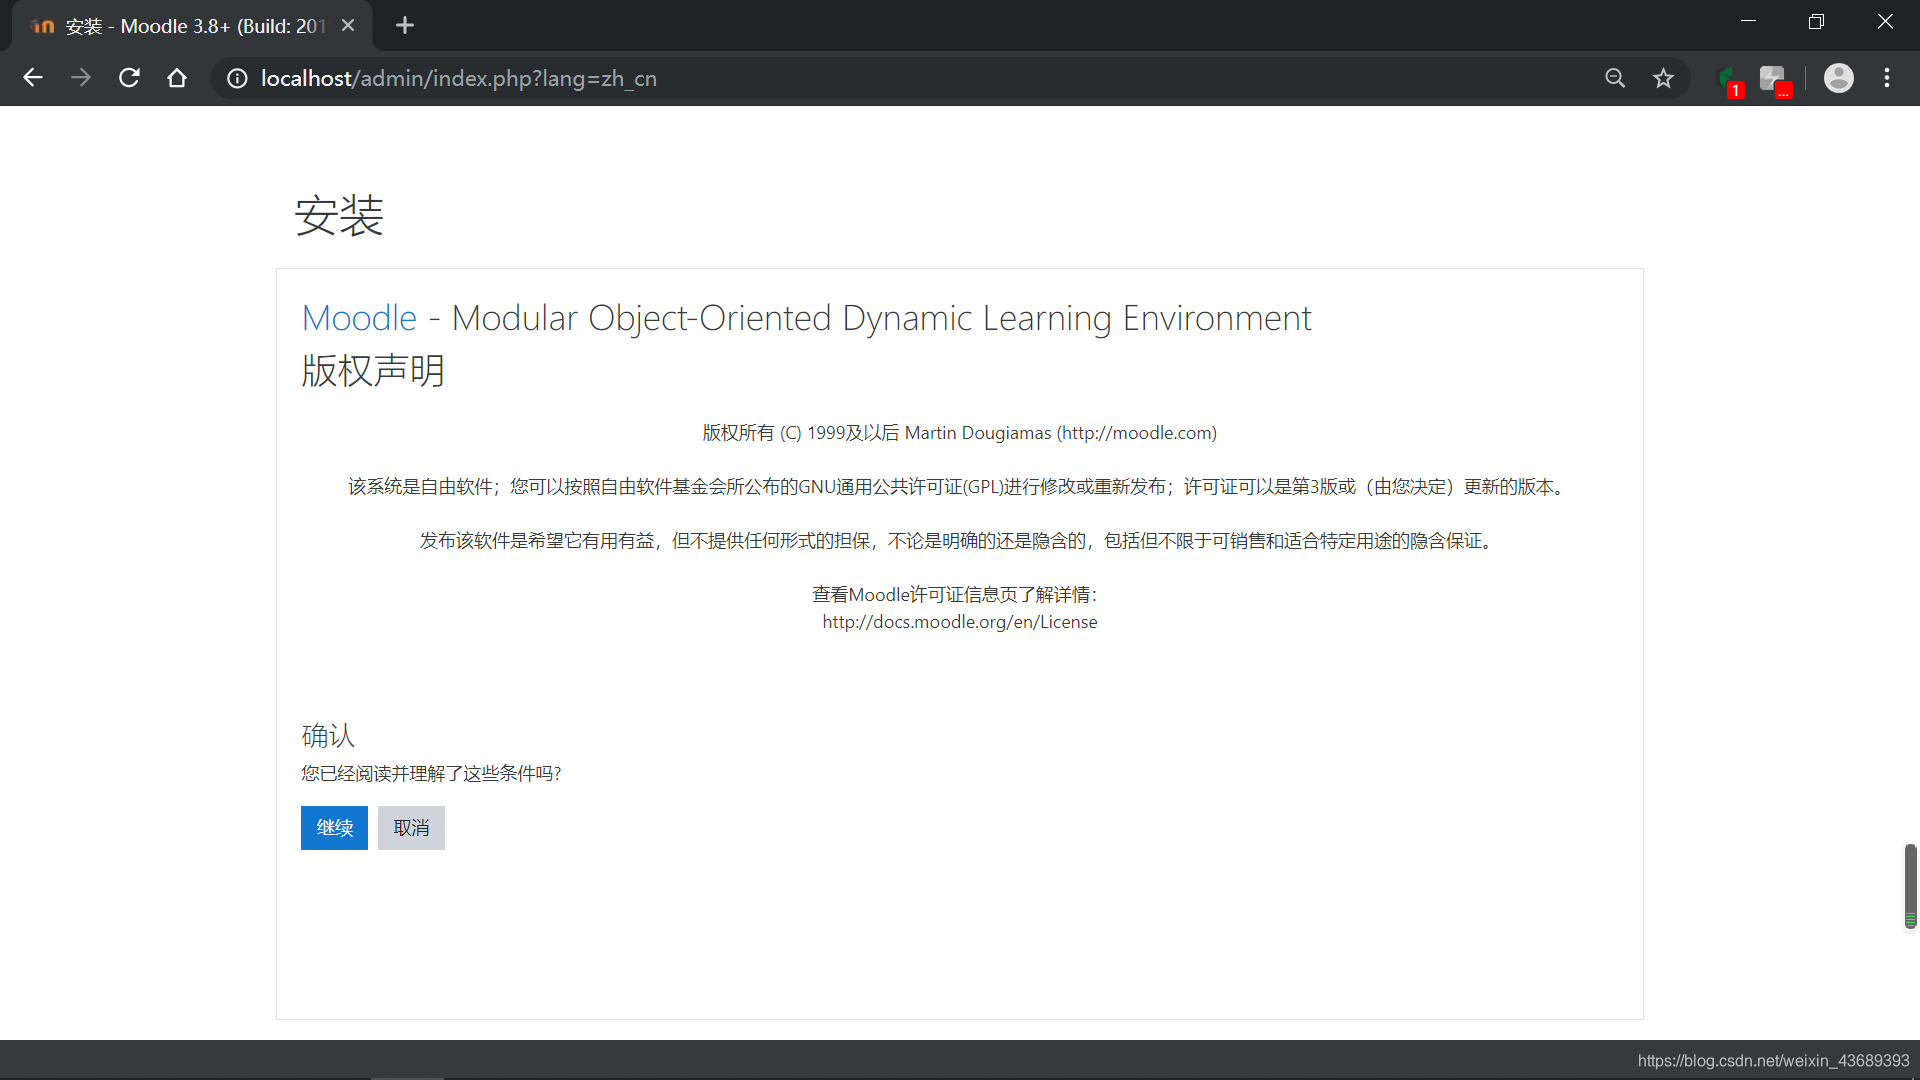Bookmark this page with star icon

pyautogui.click(x=1663, y=78)
